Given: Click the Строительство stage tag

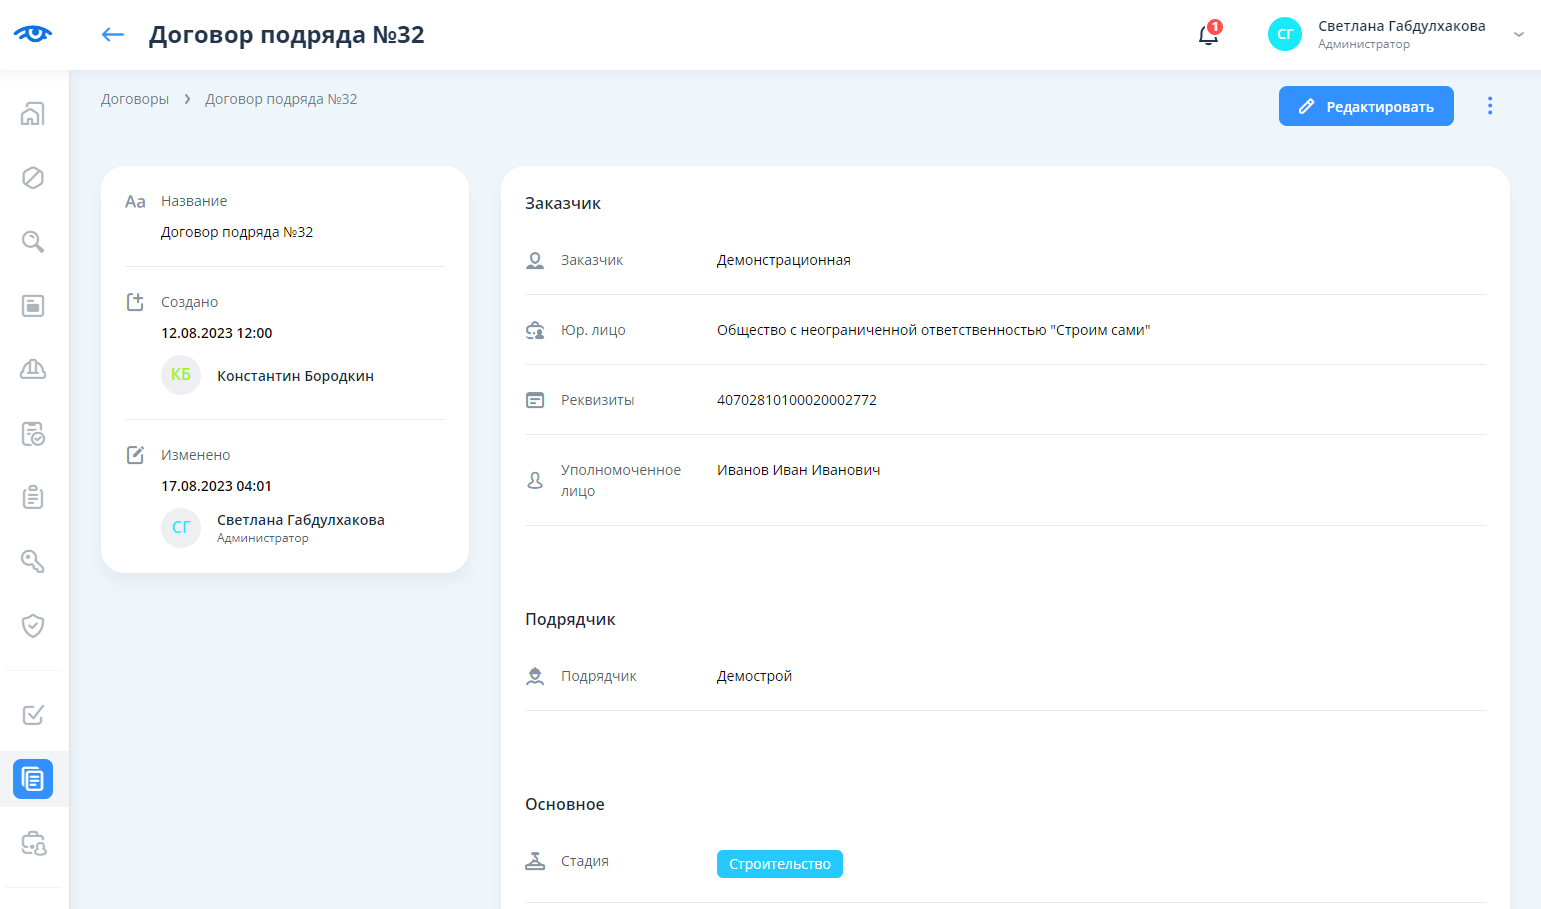Looking at the screenshot, I should tap(779, 864).
